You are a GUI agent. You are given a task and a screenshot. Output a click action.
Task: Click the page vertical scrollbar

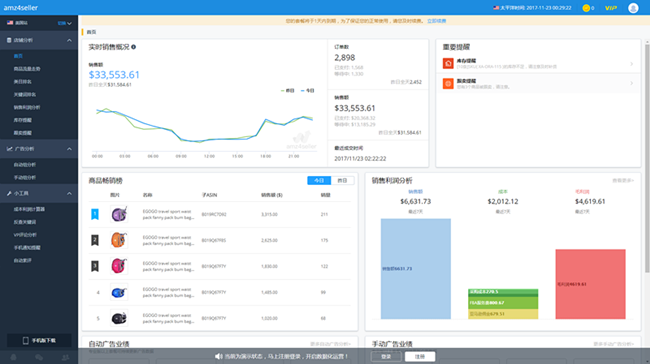click(647, 157)
